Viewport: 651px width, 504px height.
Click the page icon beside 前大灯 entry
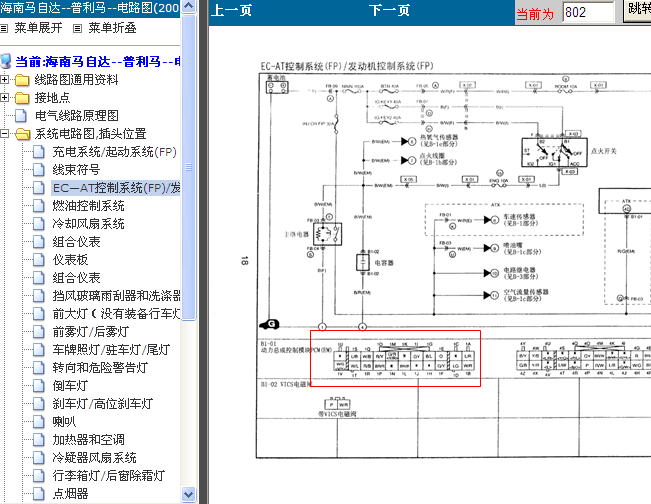click(x=39, y=314)
